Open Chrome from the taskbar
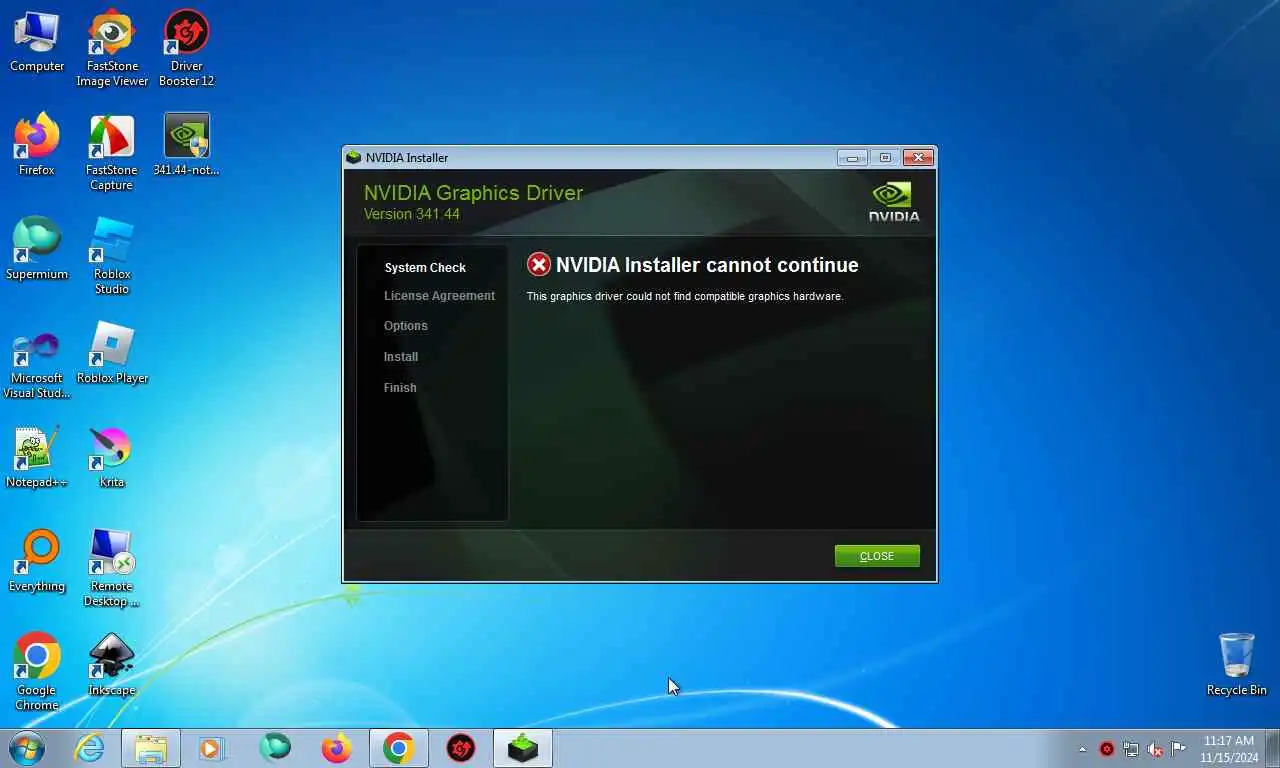Screen dimensions: 1280x768 399,748
